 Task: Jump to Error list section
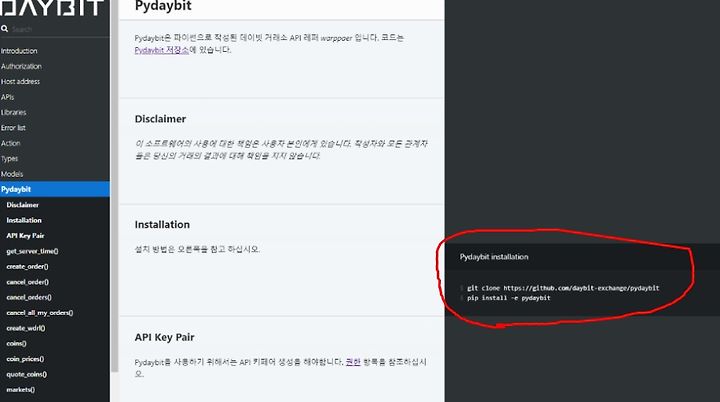(x=13, y=128)
